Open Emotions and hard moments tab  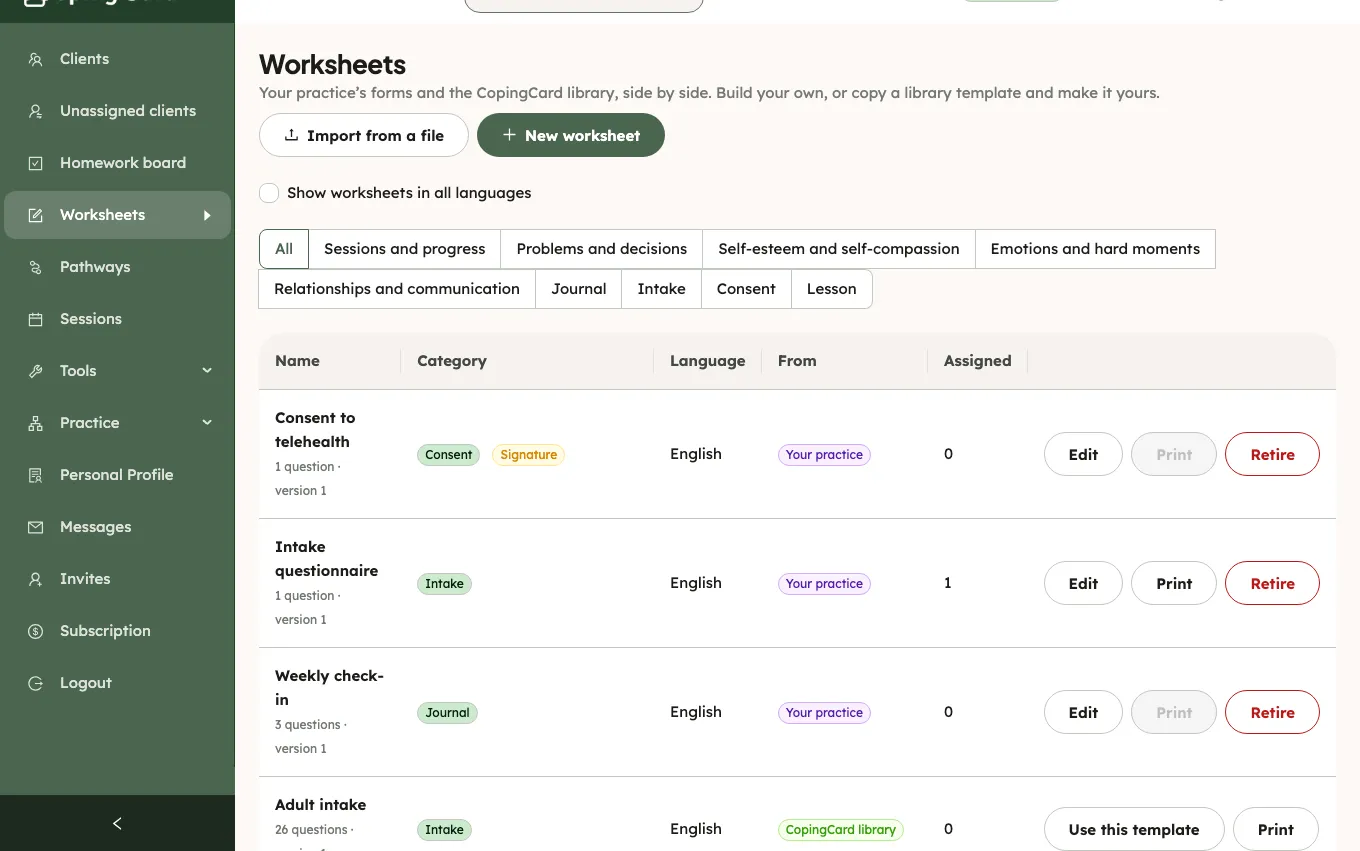click(1095, 249)
